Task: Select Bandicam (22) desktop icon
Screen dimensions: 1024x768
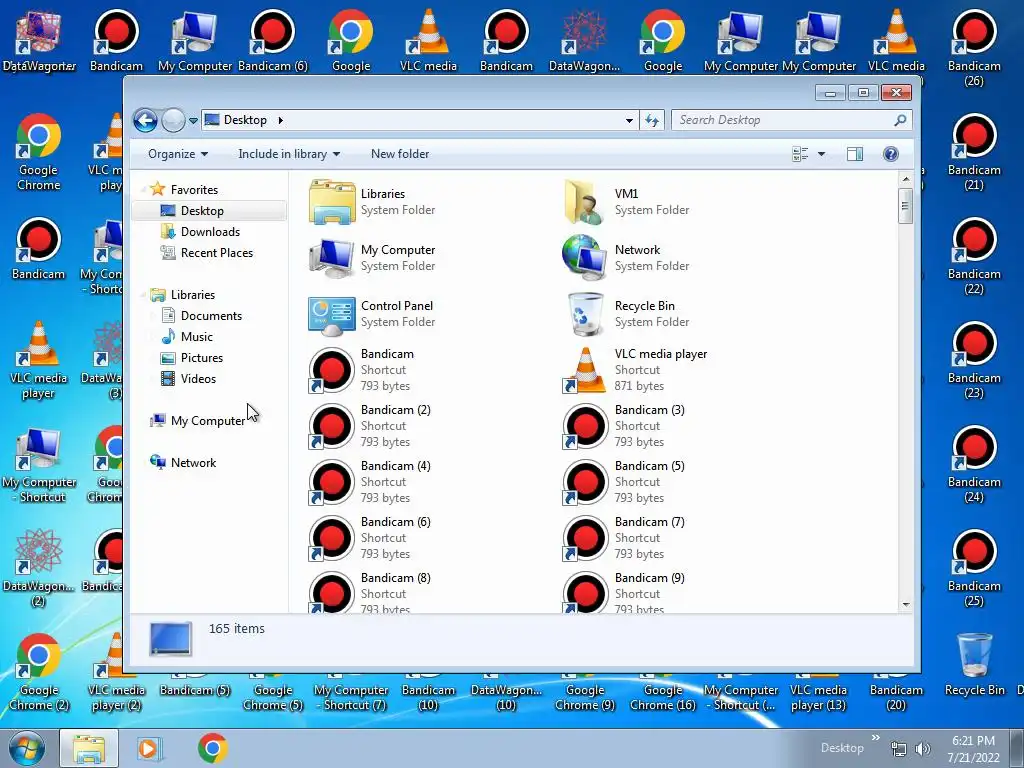Action: (x=974, y=255)
